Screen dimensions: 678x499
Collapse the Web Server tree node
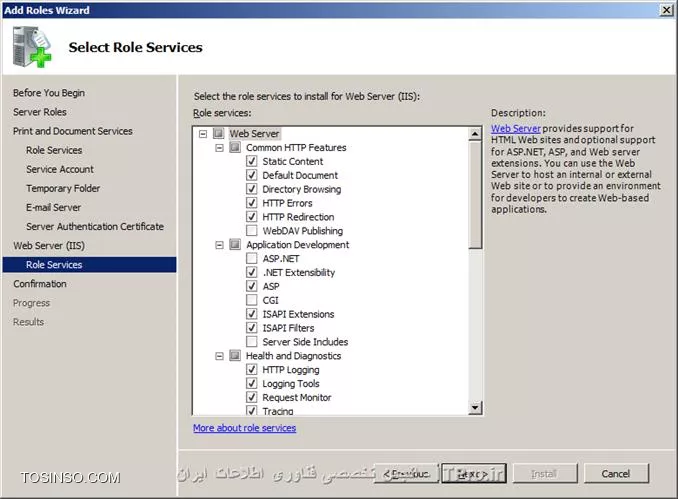click(x=203, y=134)
